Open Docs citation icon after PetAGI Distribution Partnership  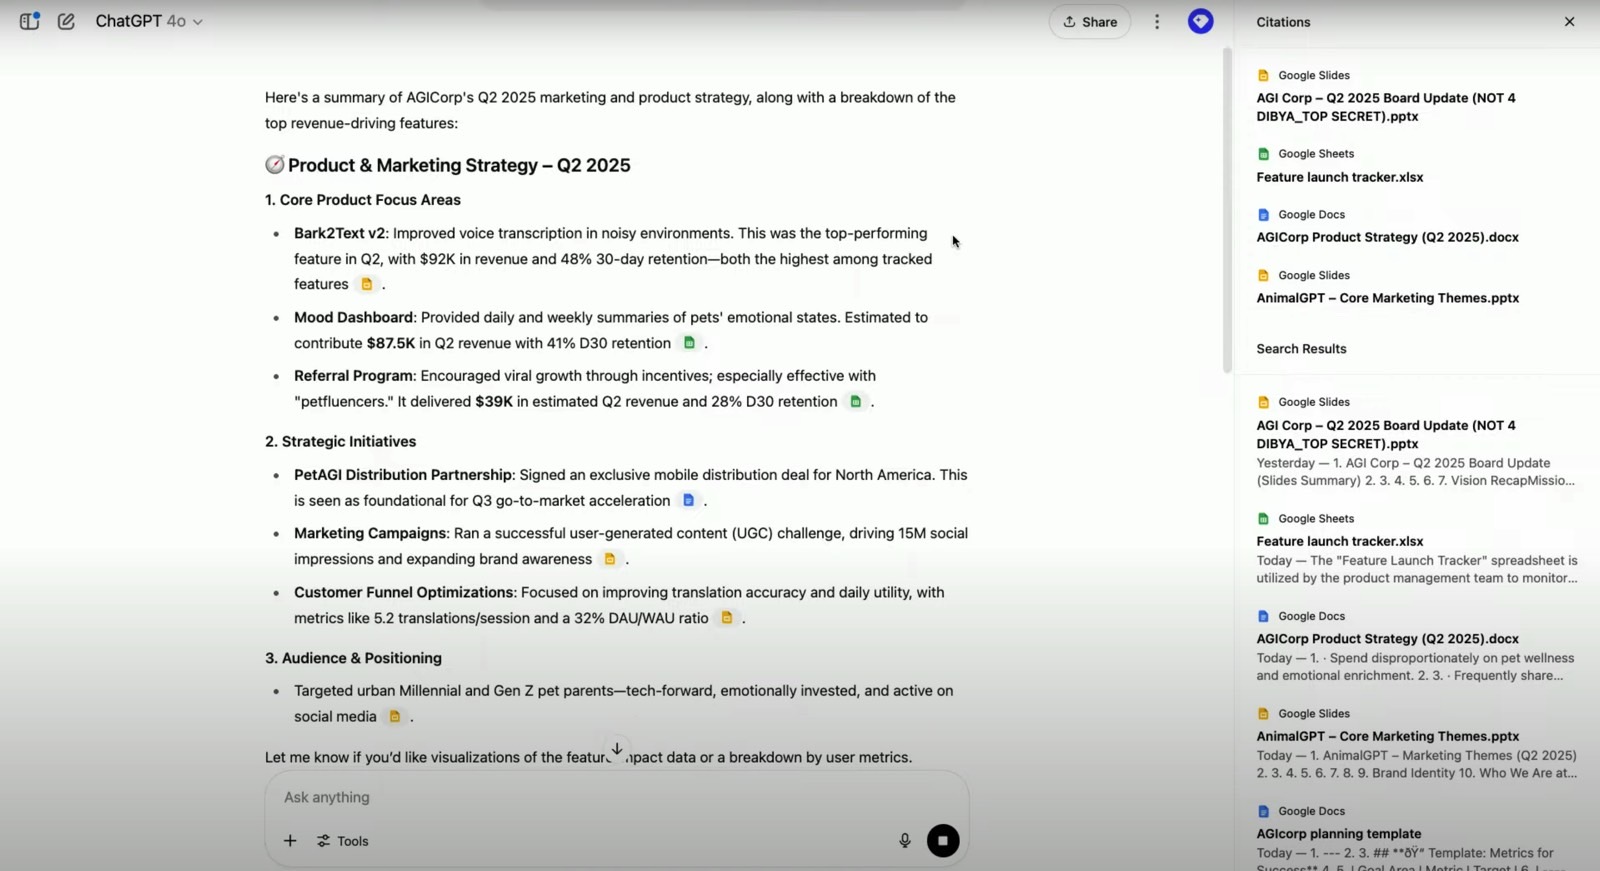688,500
